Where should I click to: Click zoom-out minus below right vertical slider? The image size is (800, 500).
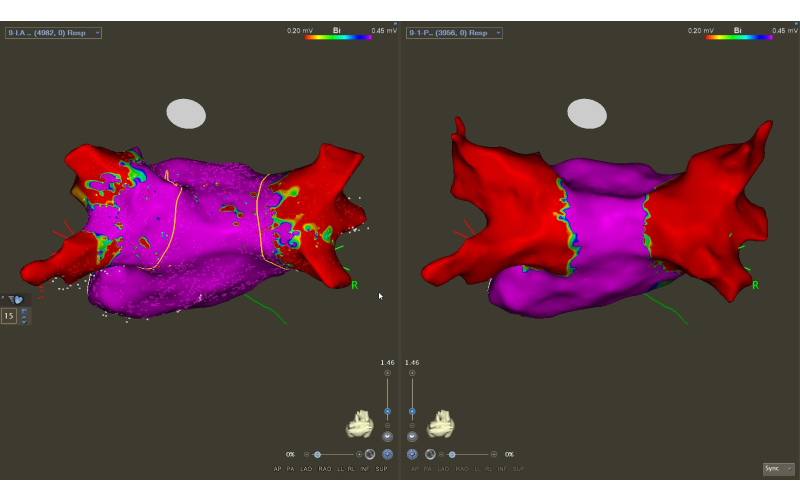(x=412, y=425)
